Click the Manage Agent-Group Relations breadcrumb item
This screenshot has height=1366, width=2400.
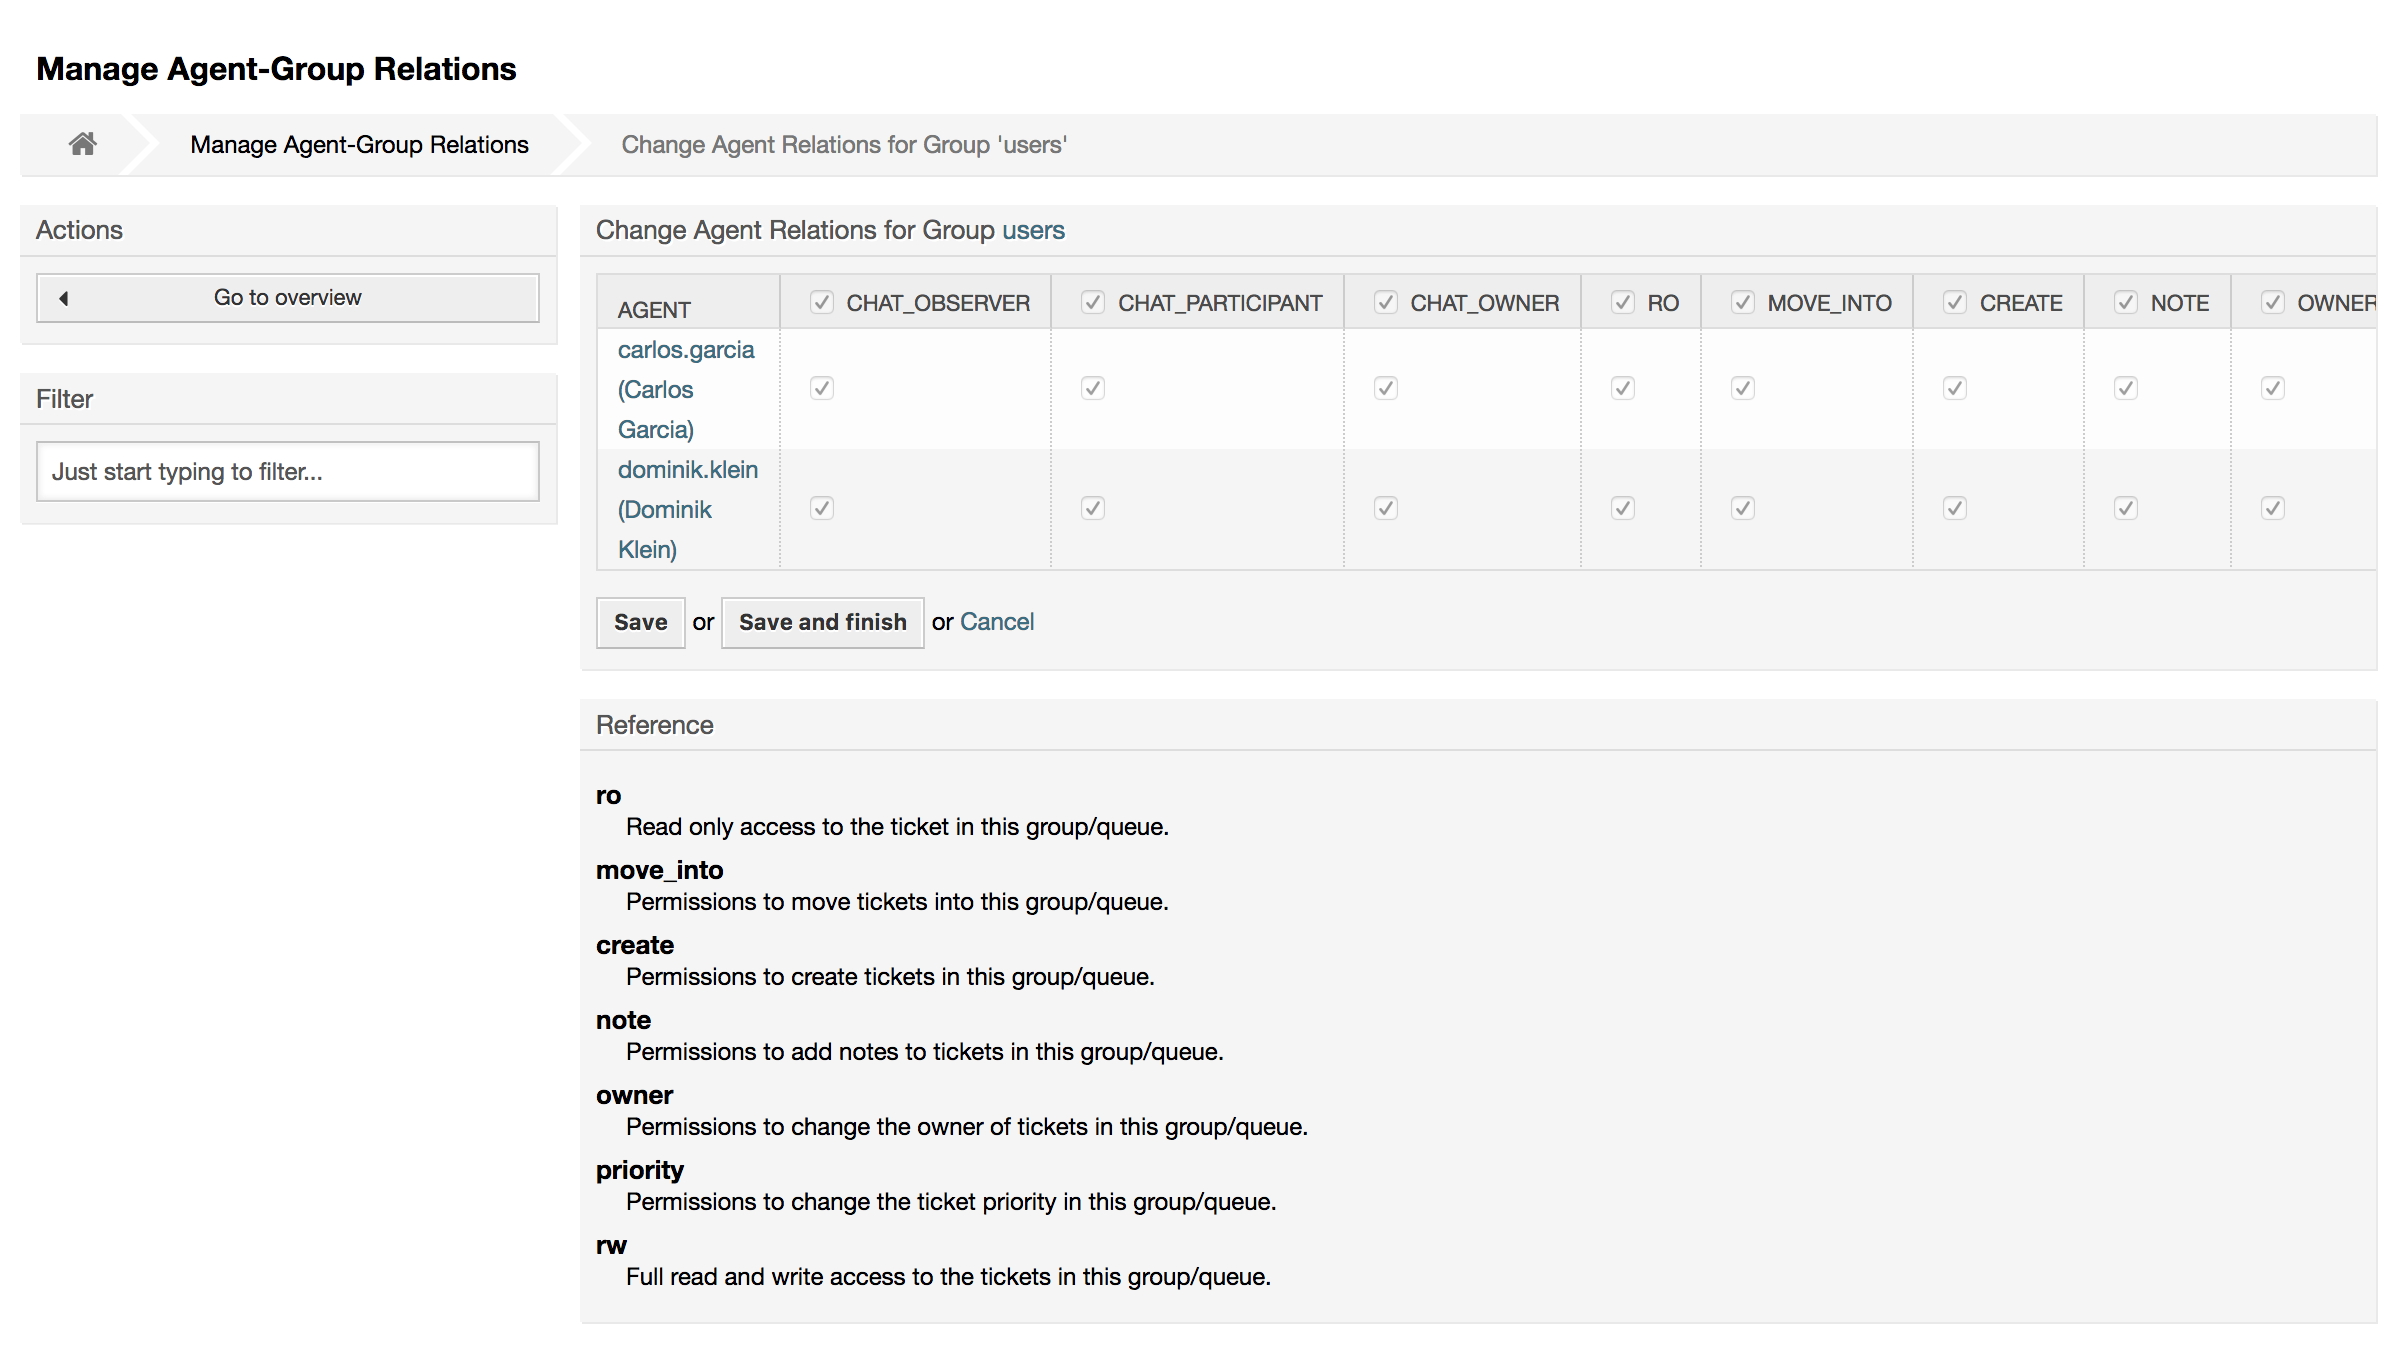[x=361, y=143]
